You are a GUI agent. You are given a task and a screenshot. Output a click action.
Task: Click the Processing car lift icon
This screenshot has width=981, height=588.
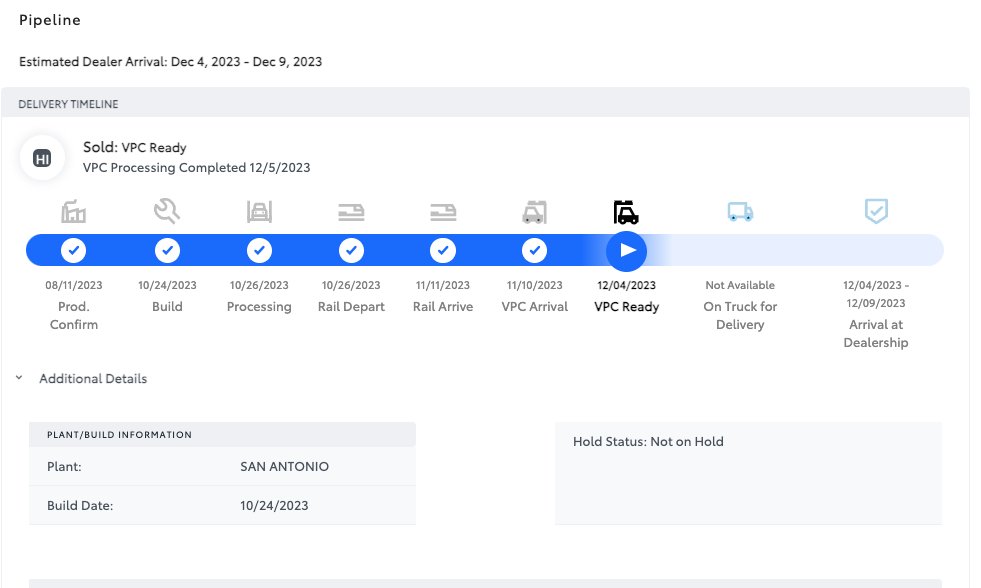pyautogui.click(x=259, y=212)
